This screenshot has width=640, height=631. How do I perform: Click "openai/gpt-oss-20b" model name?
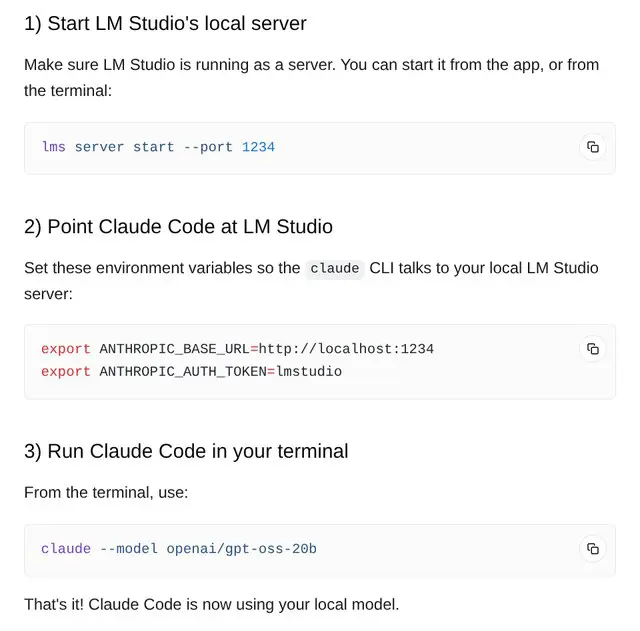tap(241, 549)
